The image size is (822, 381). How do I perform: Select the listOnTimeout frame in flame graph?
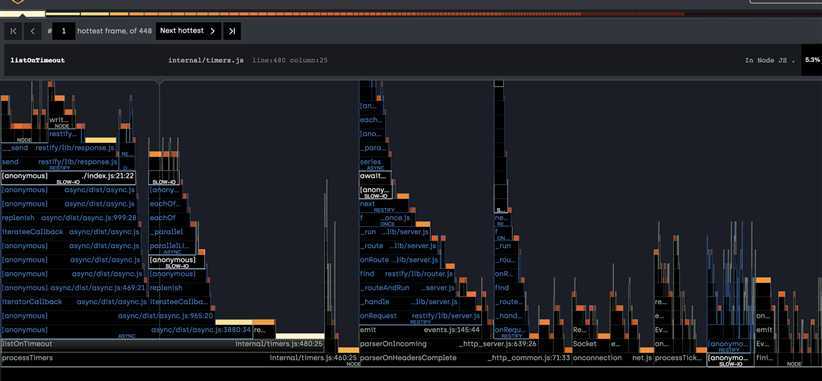(162, 344)
